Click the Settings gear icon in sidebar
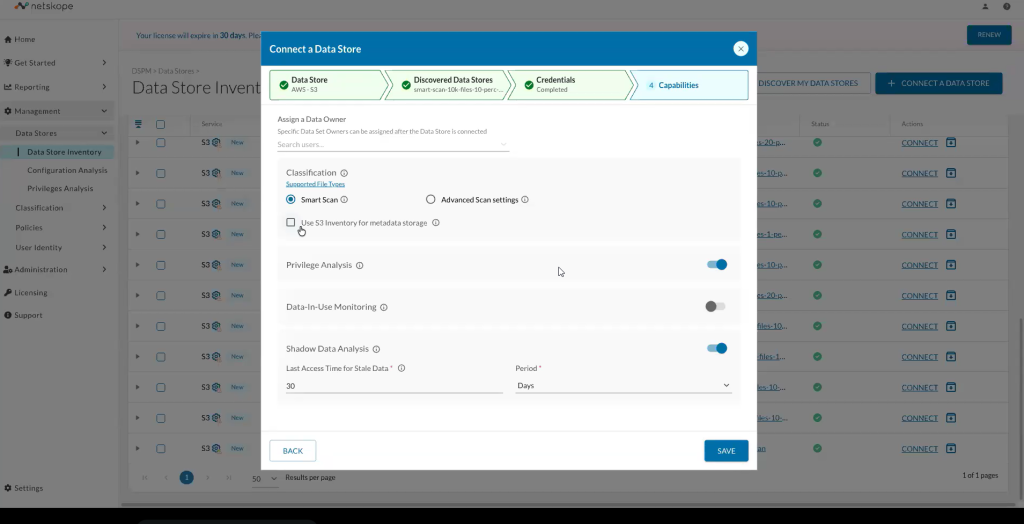 8,488
